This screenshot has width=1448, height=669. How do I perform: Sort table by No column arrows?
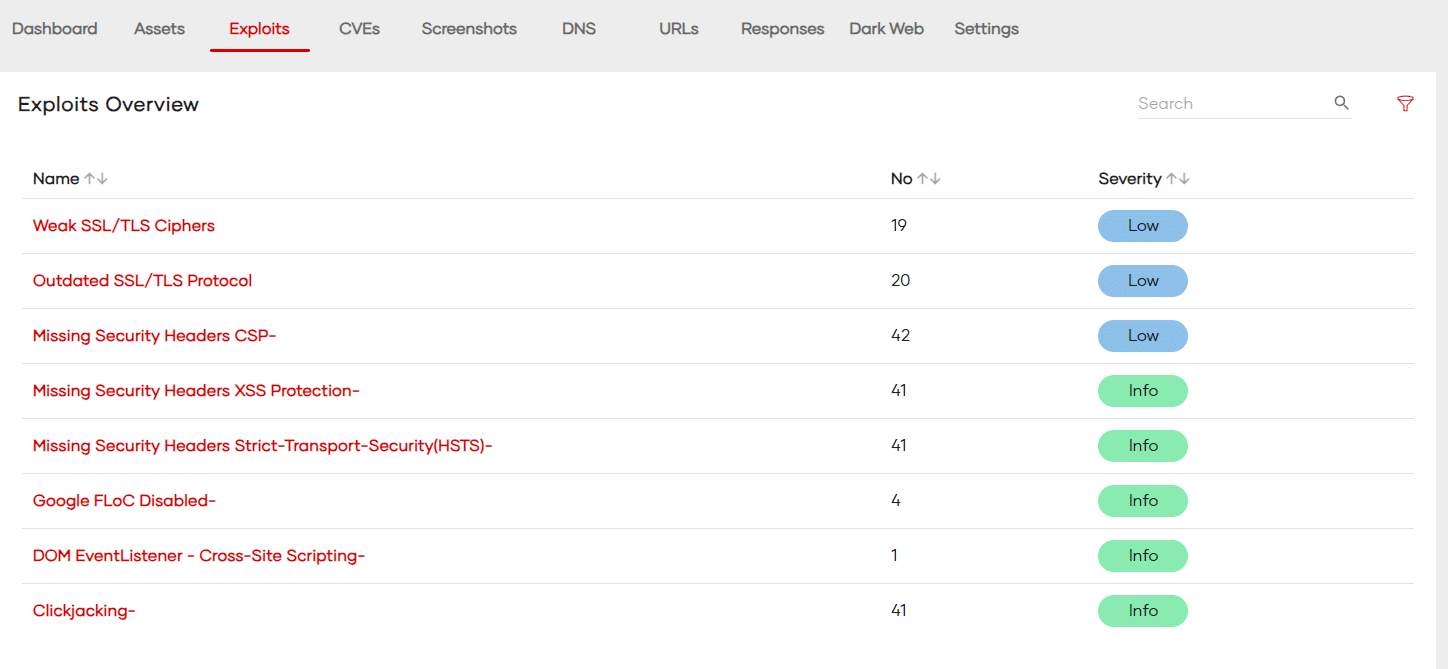click(929, 179)
